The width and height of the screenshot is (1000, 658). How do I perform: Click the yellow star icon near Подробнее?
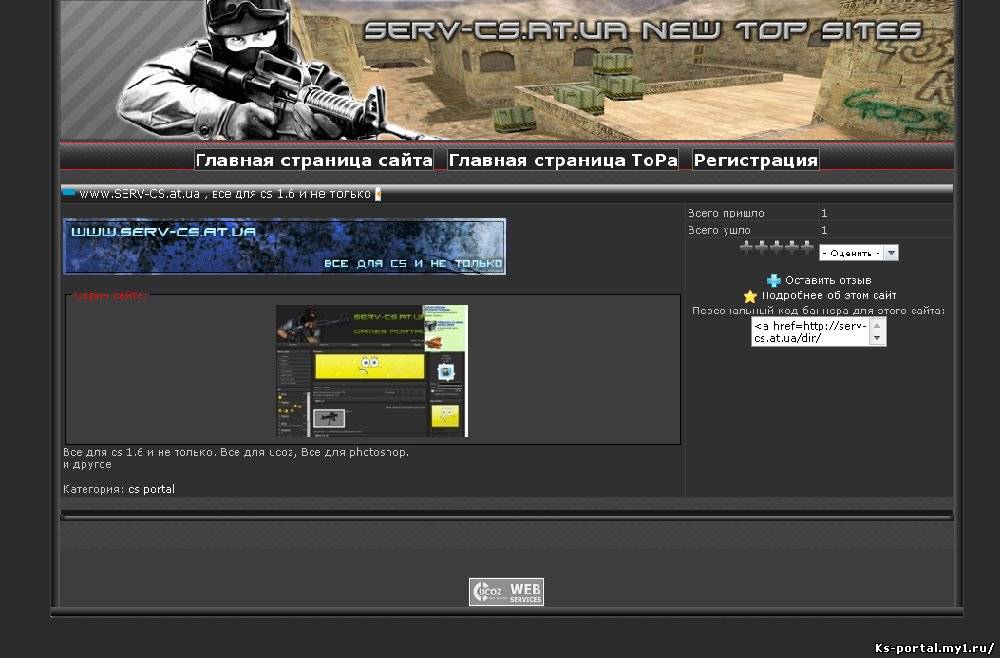(750, 296)
